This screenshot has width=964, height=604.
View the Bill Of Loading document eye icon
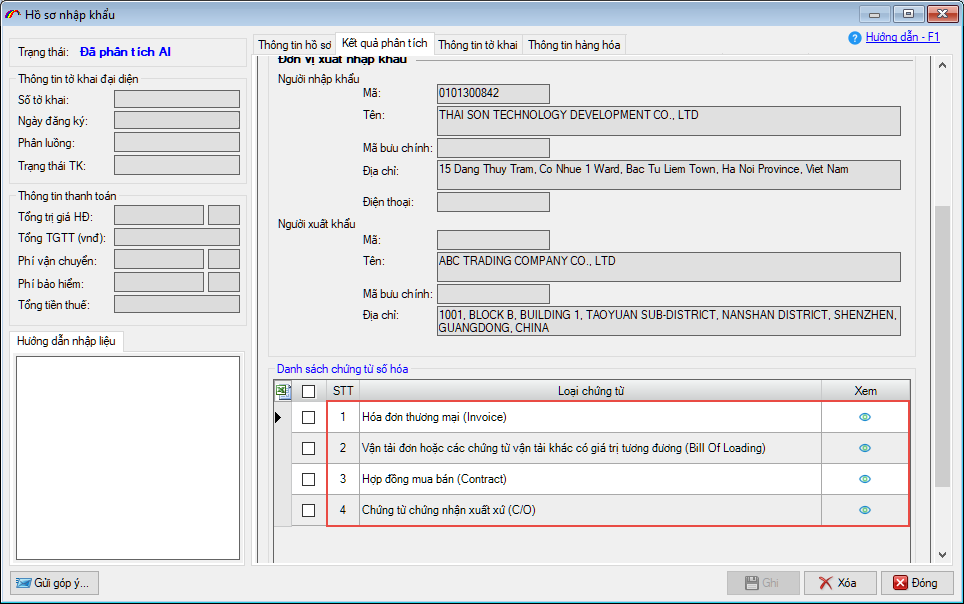pyautogui.click(x=865, y=448)
